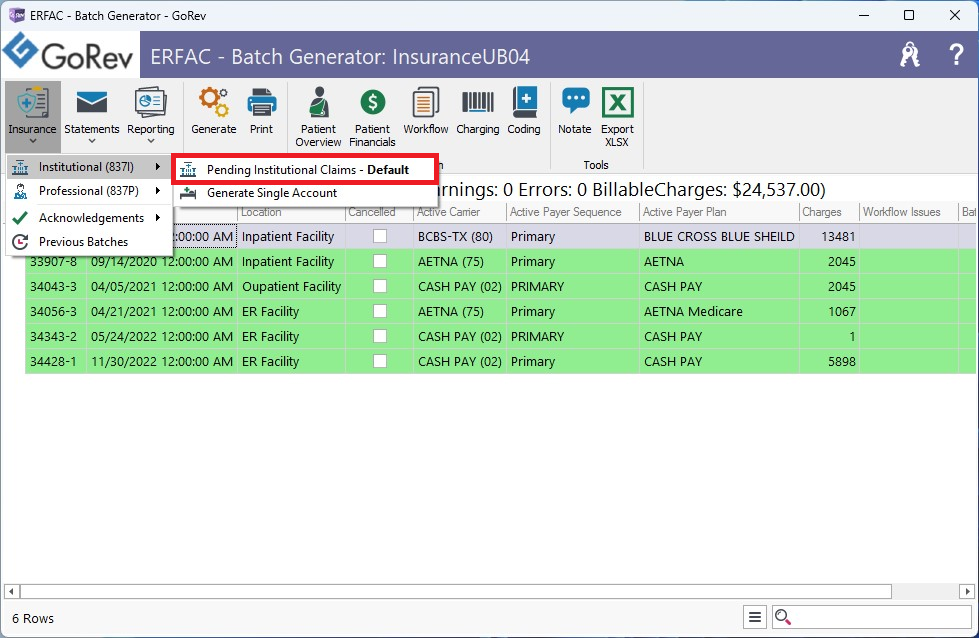The width and height of the screenshot is (979, 638).
Task: Click the AETNA Medicare plan cell
Action: point(719,312)
